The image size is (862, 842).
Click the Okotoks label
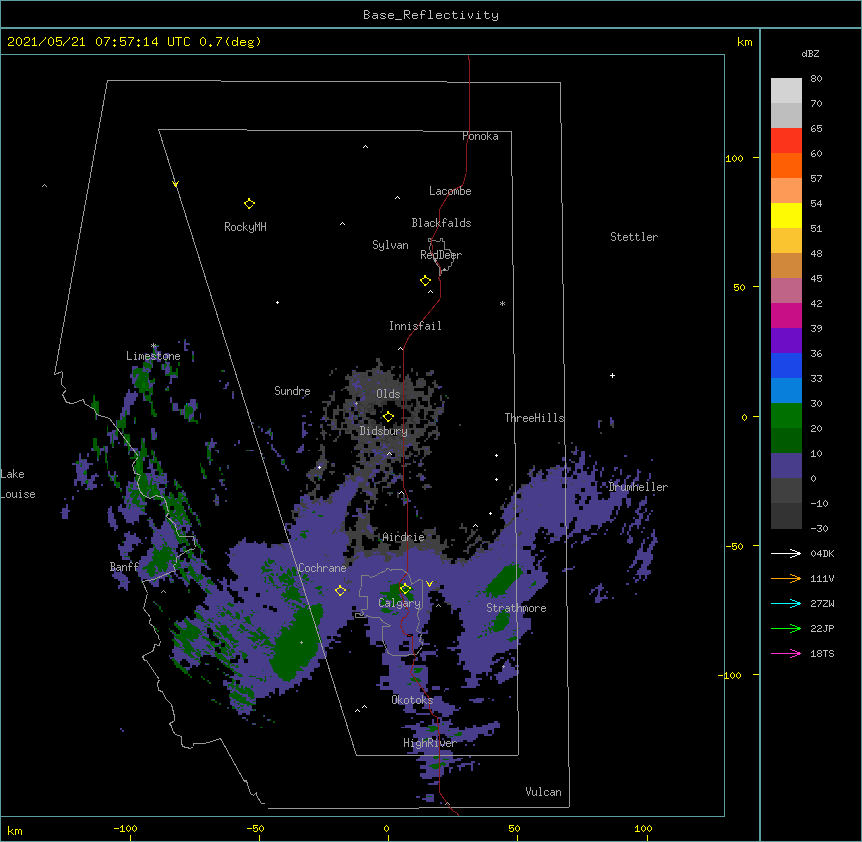[x=412, y=700]
